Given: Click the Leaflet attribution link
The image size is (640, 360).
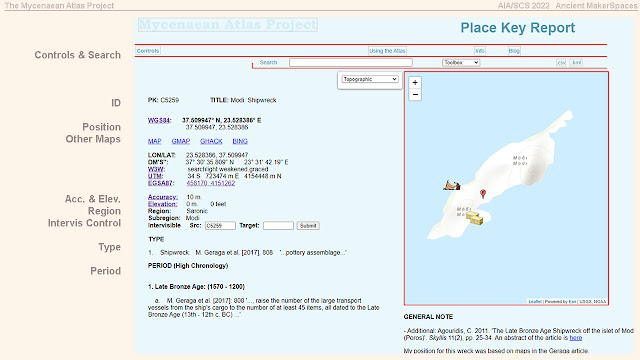Looking at the screenshot, I should click(x=535, y=302).
